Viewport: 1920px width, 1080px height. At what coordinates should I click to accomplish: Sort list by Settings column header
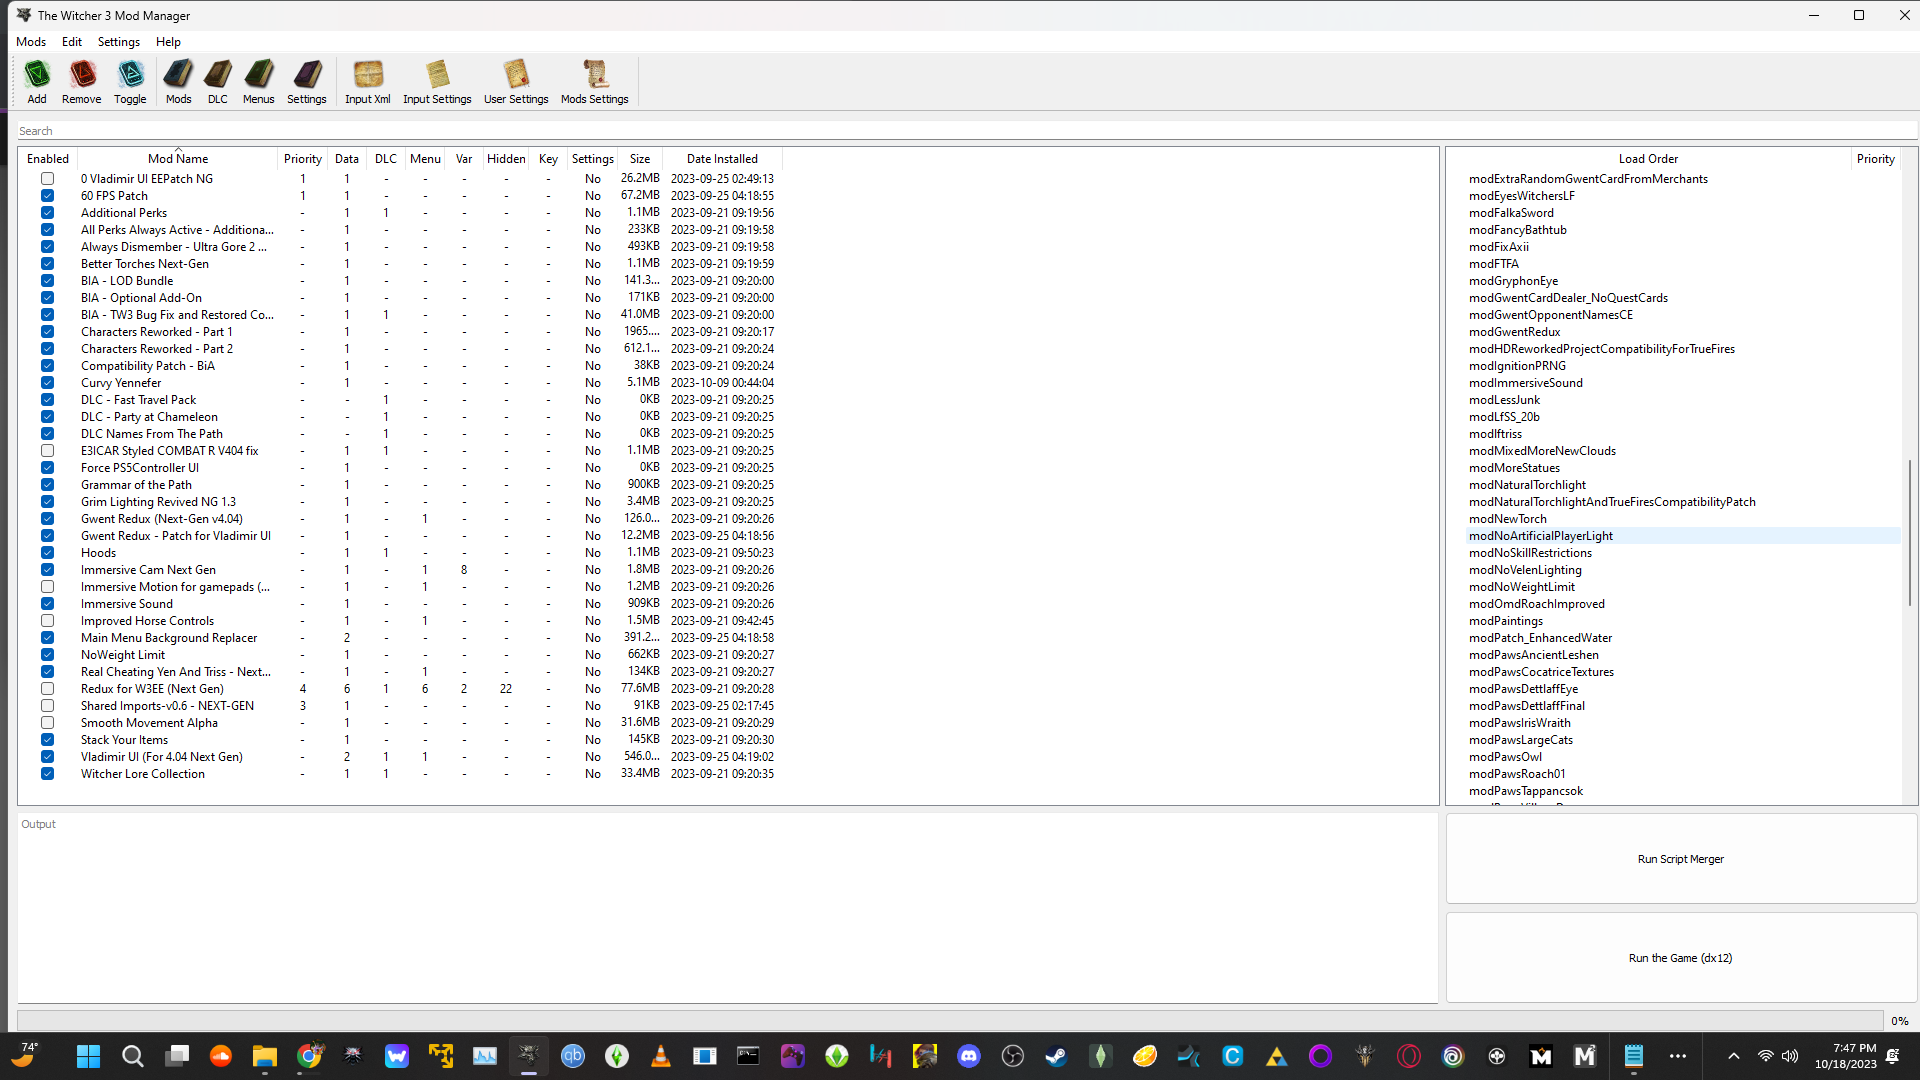592,159
